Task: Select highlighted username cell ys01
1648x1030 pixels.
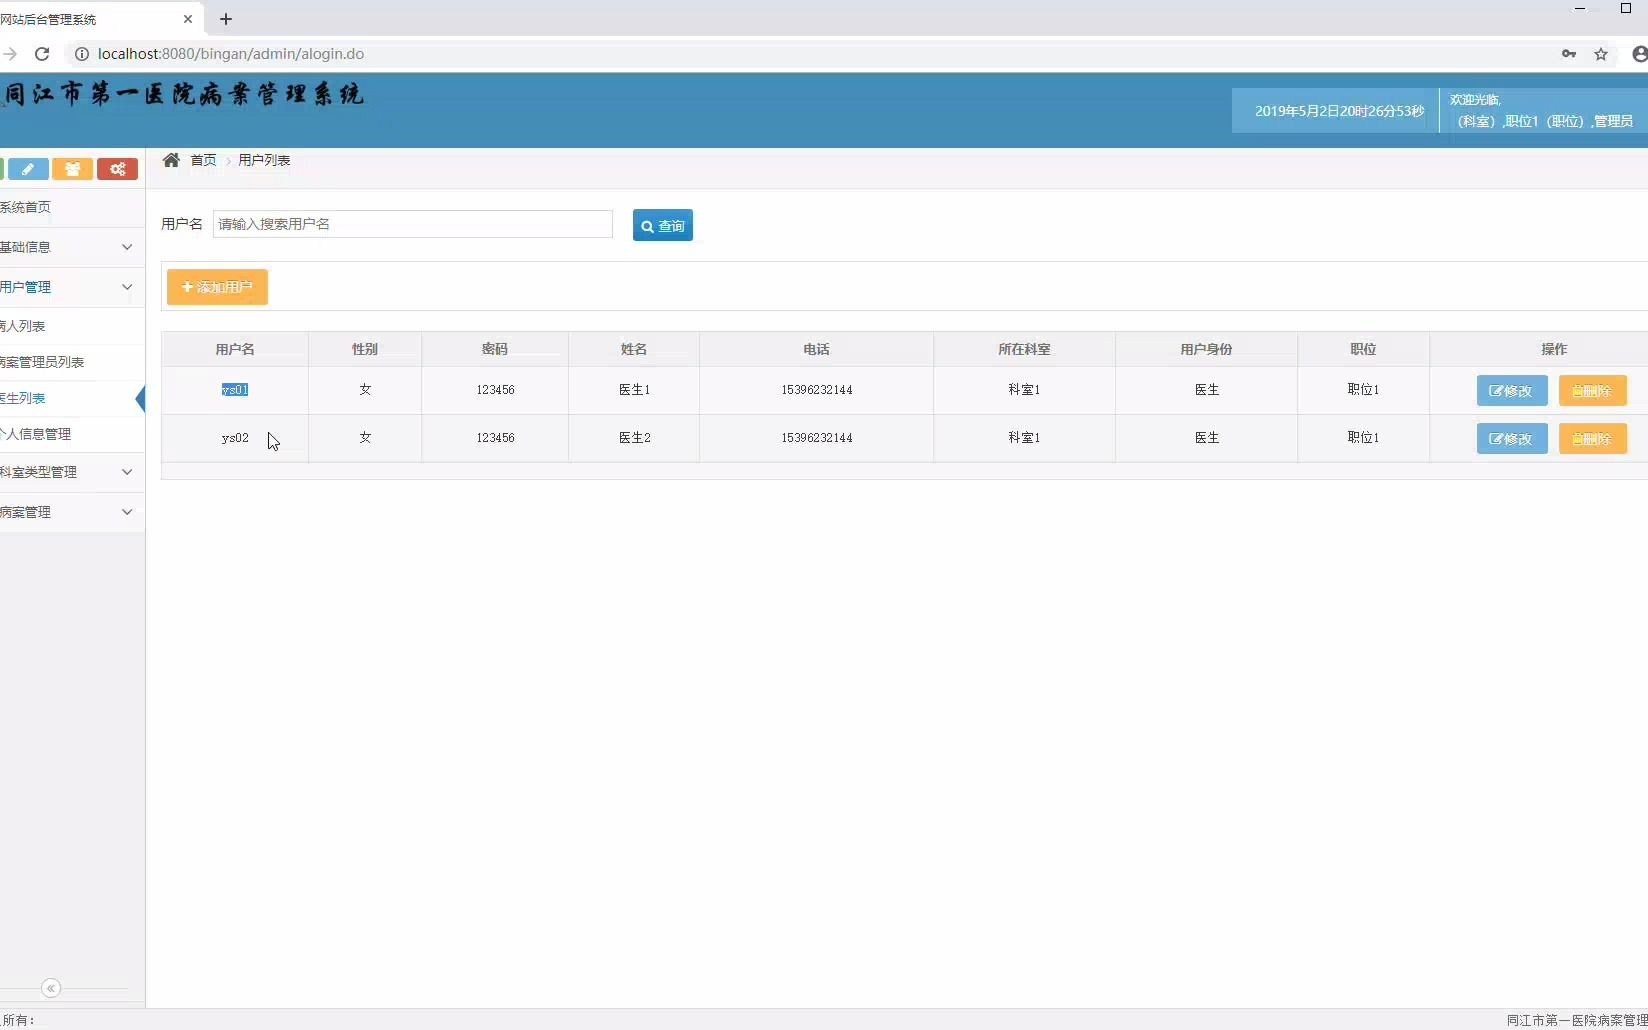Action: click(235, 390)
